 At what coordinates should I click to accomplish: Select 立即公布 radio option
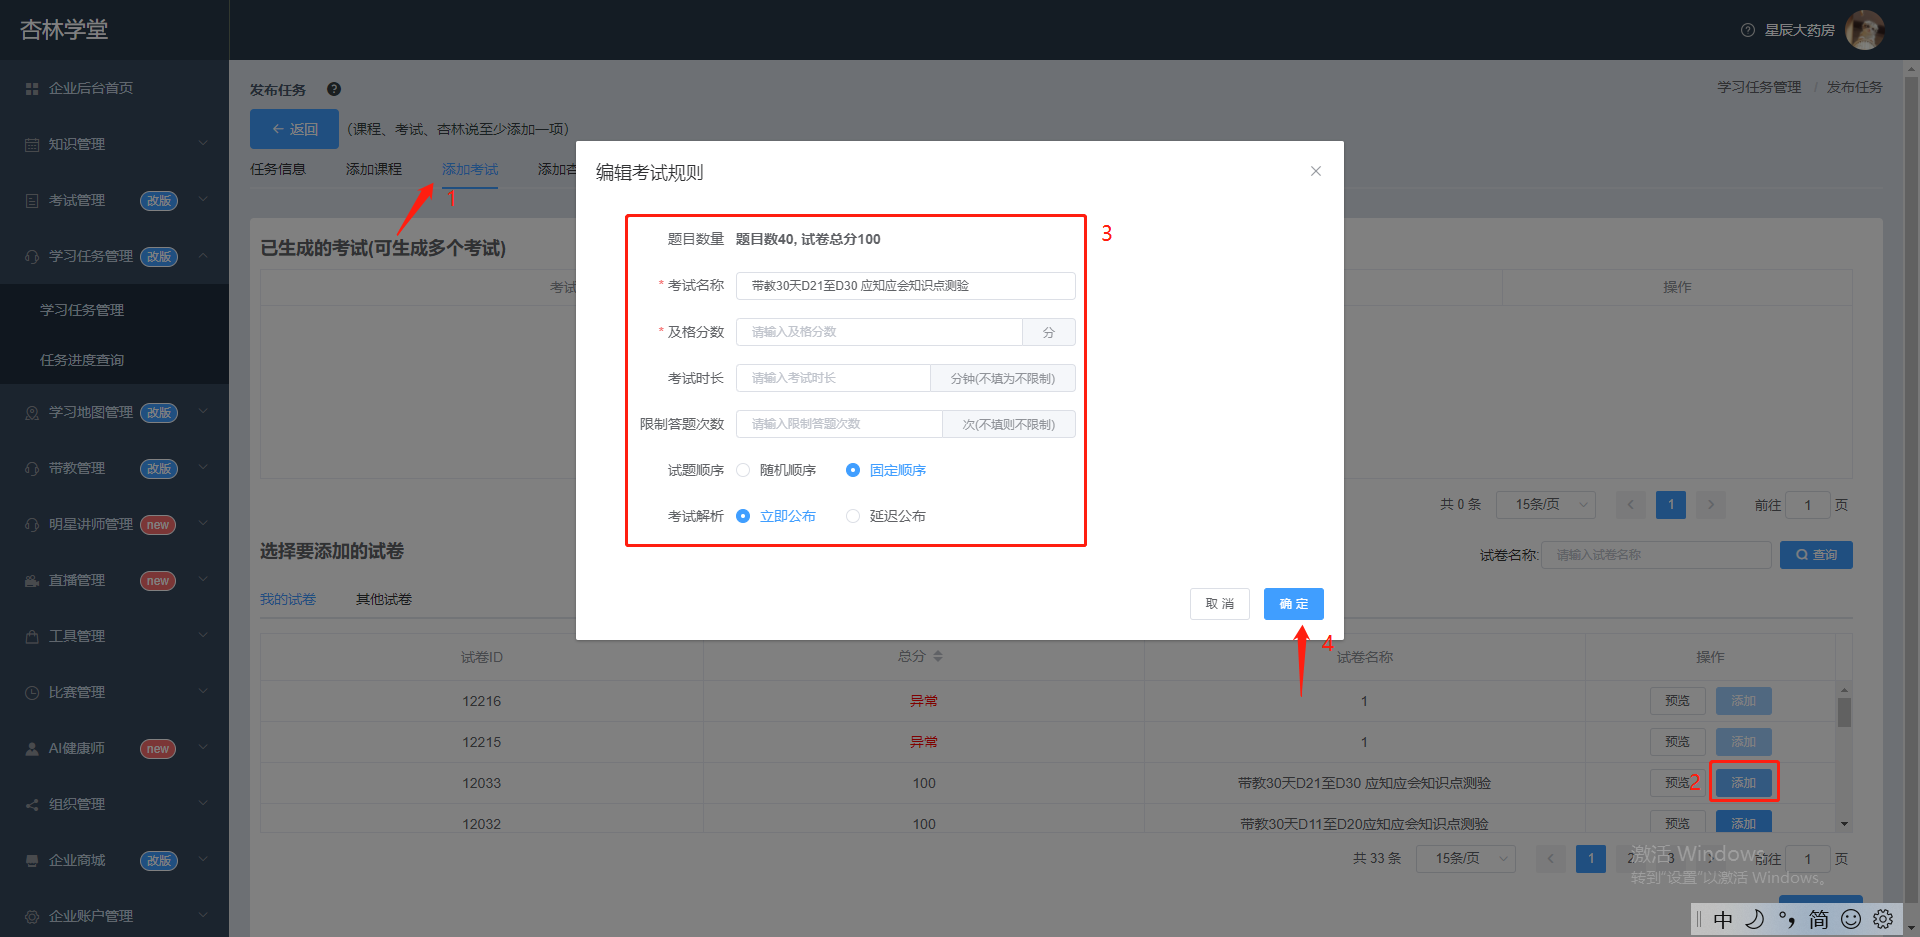[x=777, y=516]
